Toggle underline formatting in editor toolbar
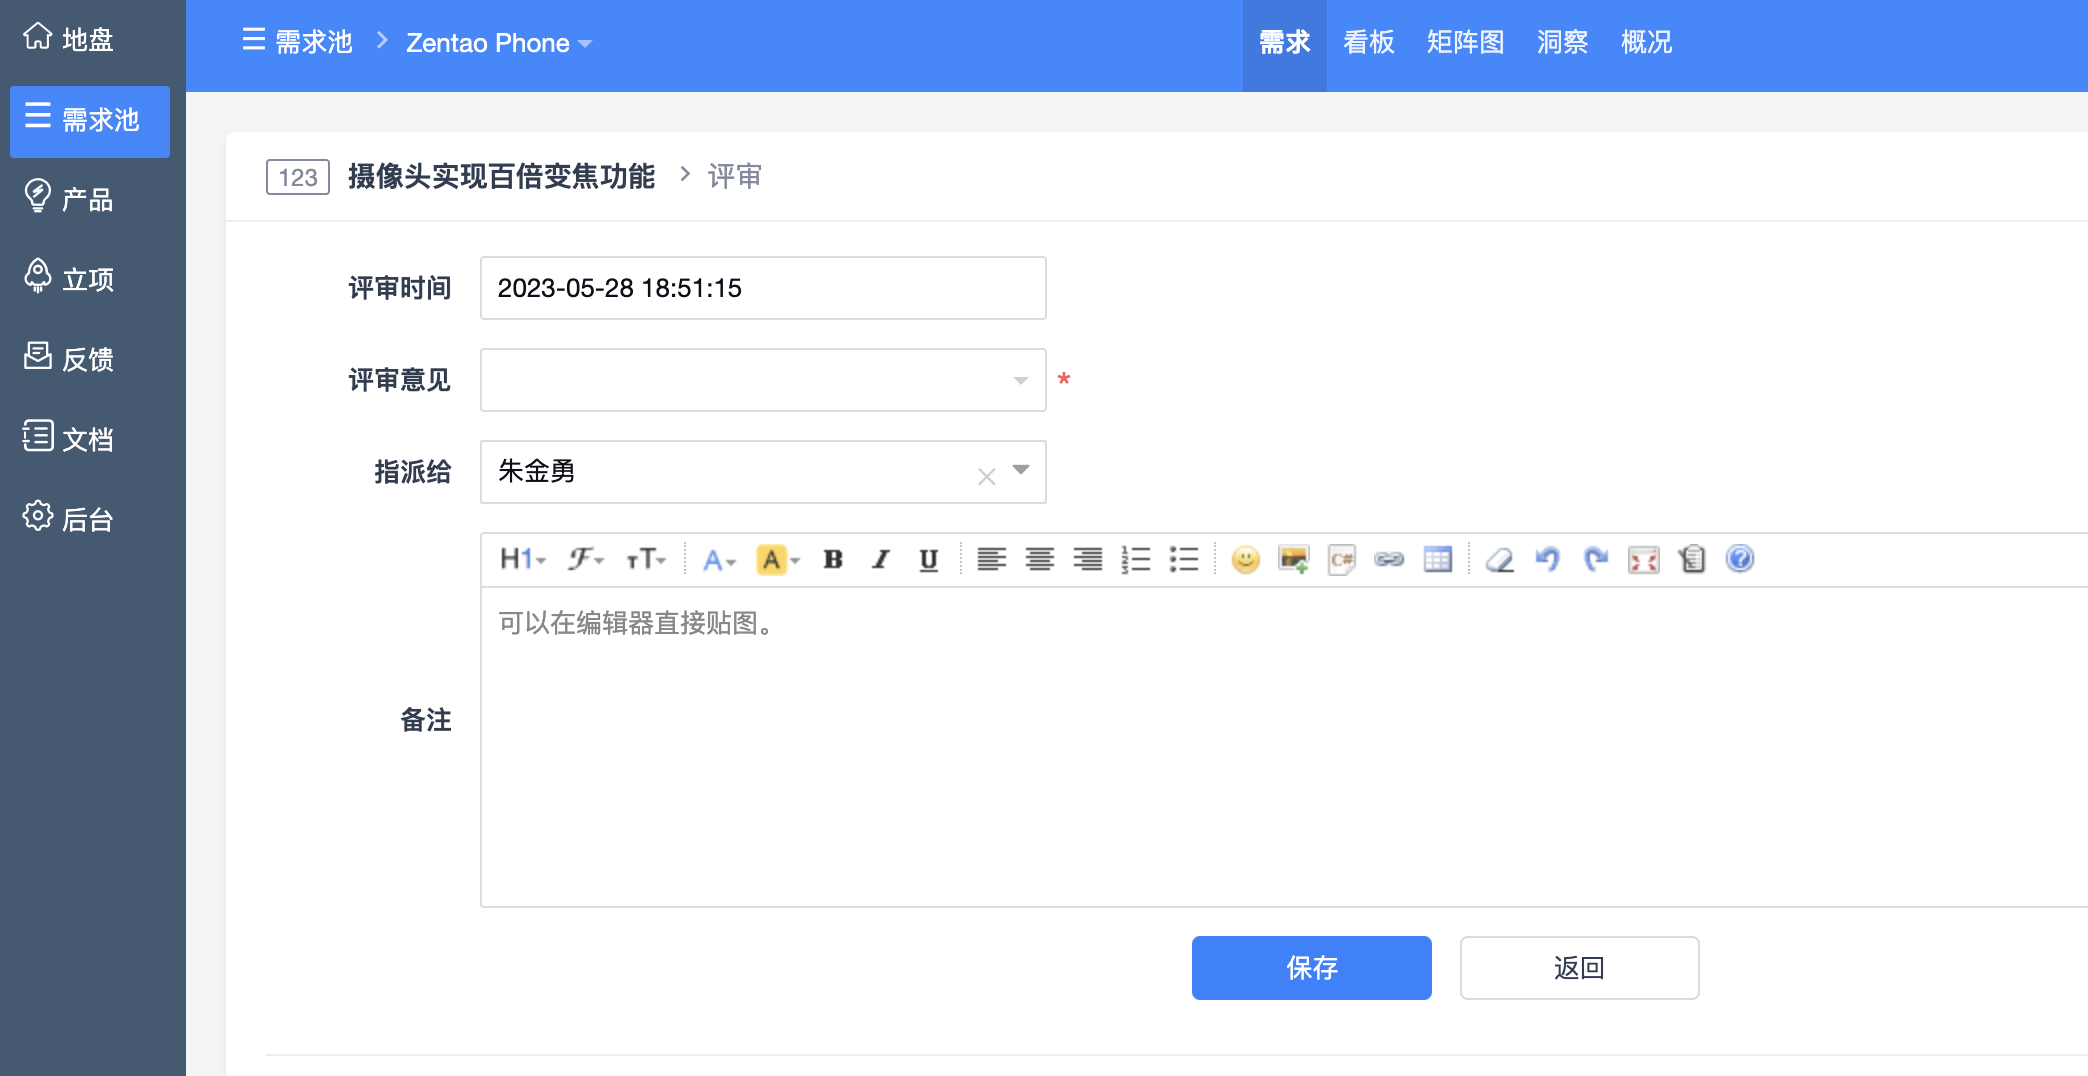Viewport: 2088px width, 1076px height. click(928, 559)
